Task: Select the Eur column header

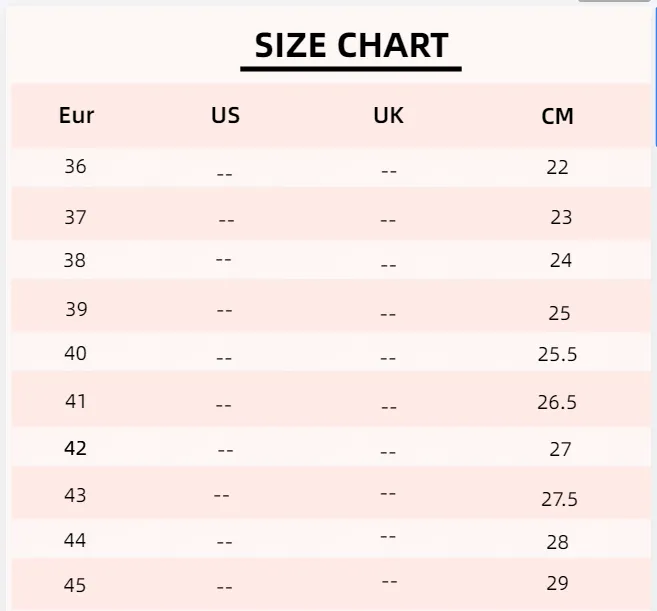Action: point(77,116)
